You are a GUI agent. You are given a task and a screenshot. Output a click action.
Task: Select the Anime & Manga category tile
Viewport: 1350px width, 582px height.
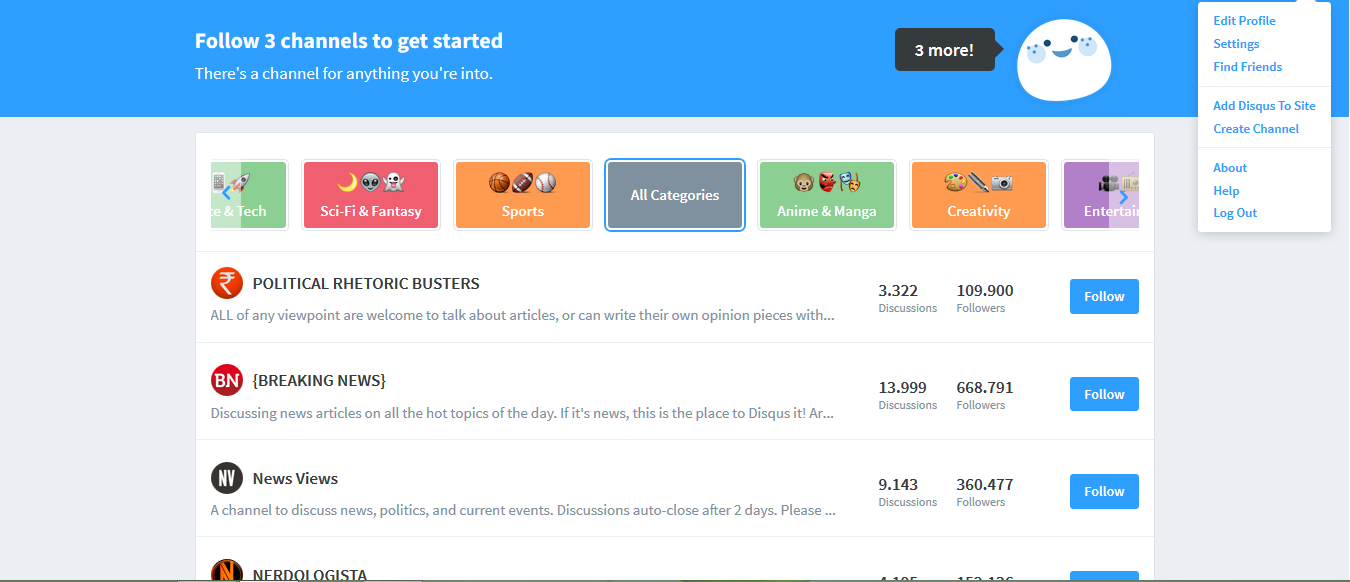(827, 195)
